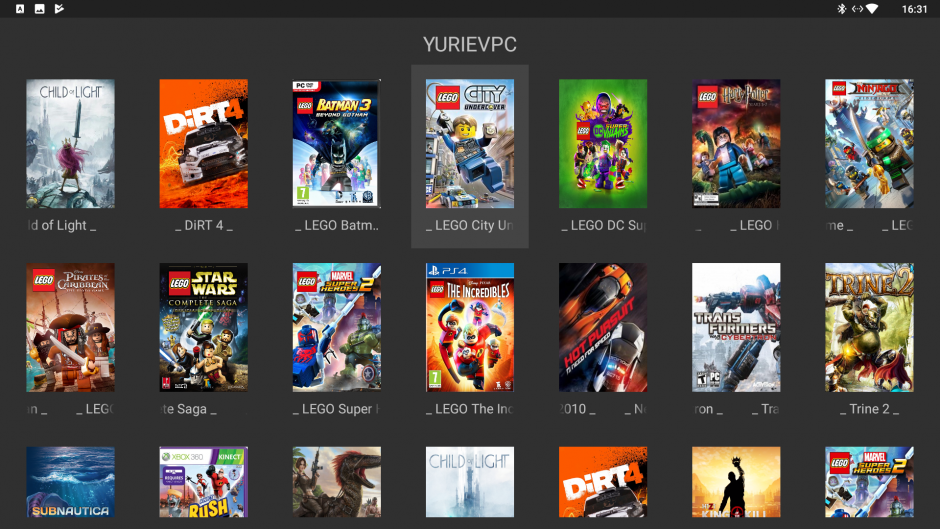Select LEGO Batman 3 Beyond Gotham cover
The image size is (940, 529).
click(336, 144)
